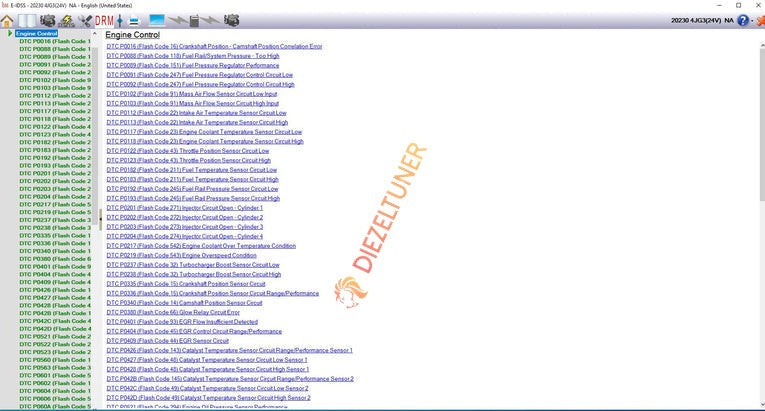Screen dimensions: 765x411
Task: Open Crankshaft-Camshaft Position Correlation Error link
Action: (214, 46)
